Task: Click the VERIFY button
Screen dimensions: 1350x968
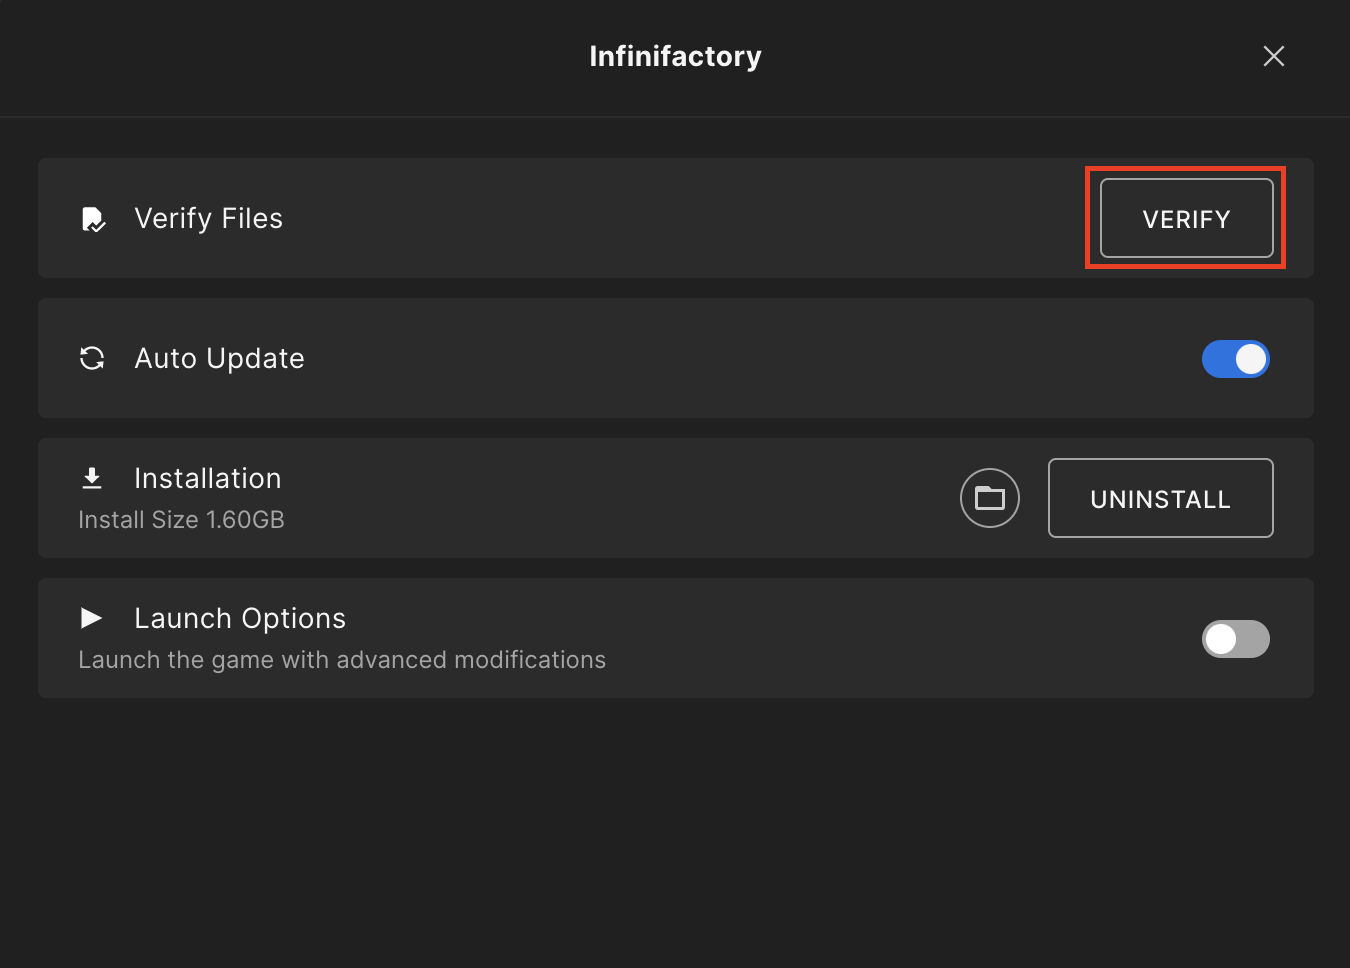Action: pyautogui.click(x=1186, y=218)
